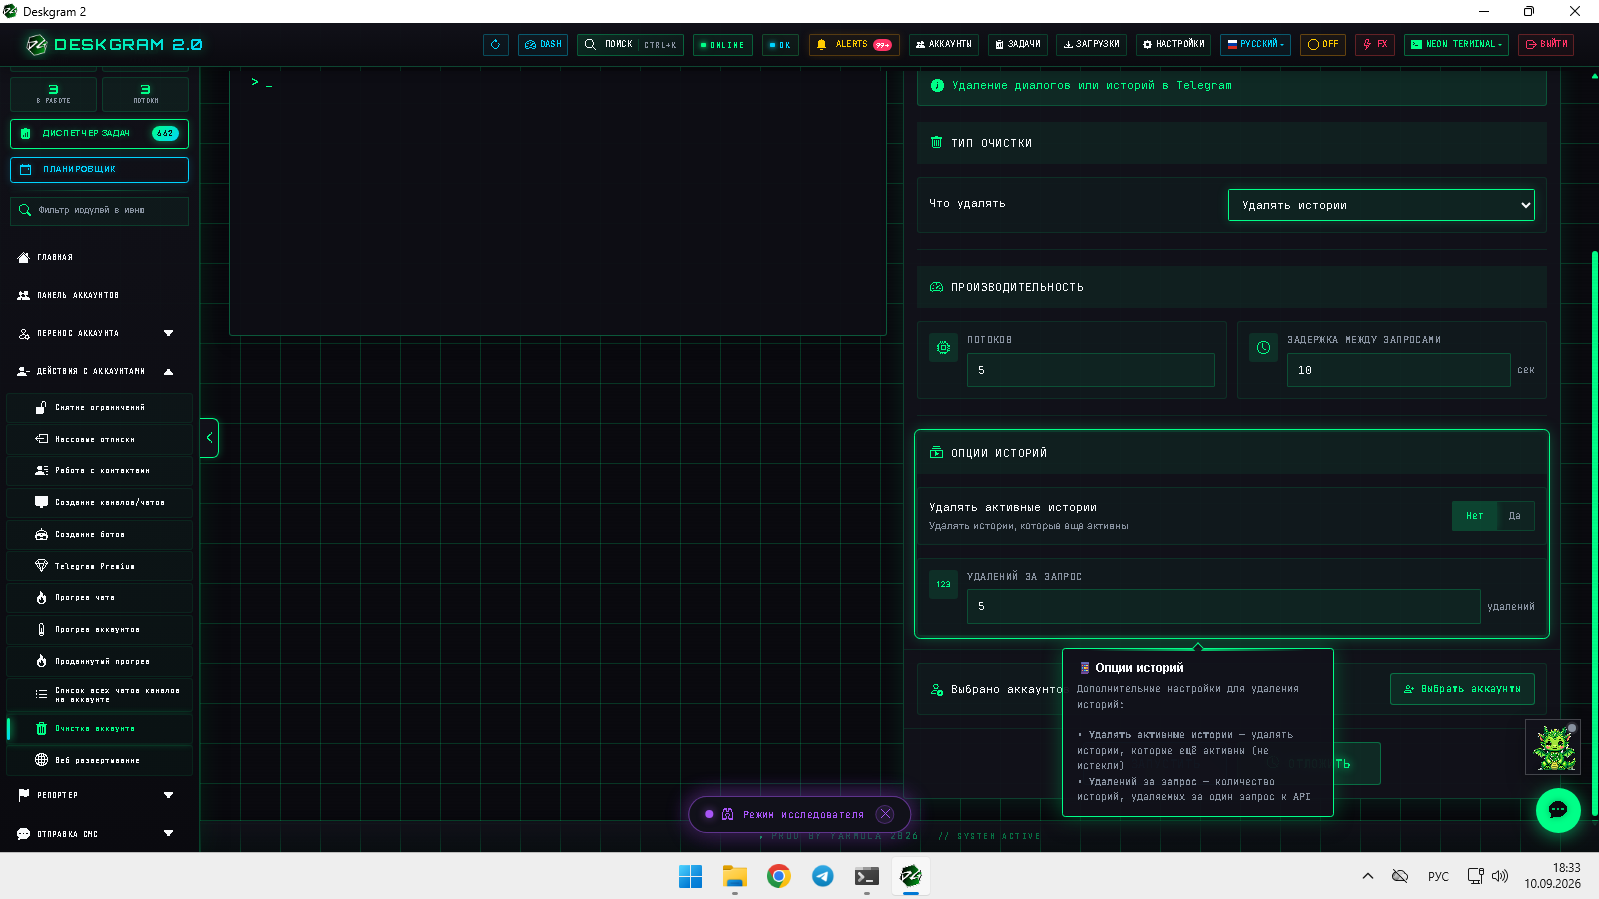Open the Задачи tab in top bar

pyautogui.click(x=1018, y=45)
